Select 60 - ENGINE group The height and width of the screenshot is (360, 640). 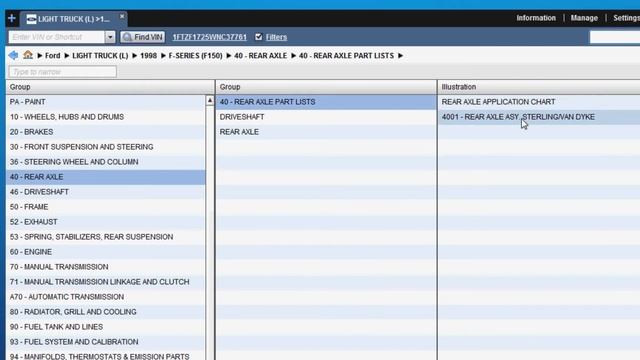pyautogui.click(x=106, y=252)
